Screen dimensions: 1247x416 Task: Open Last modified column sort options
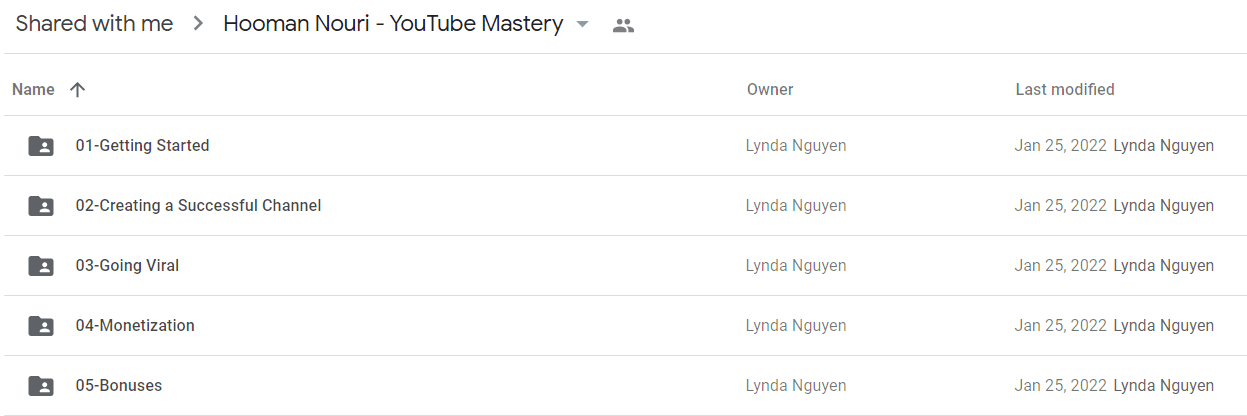[1065, 90]
